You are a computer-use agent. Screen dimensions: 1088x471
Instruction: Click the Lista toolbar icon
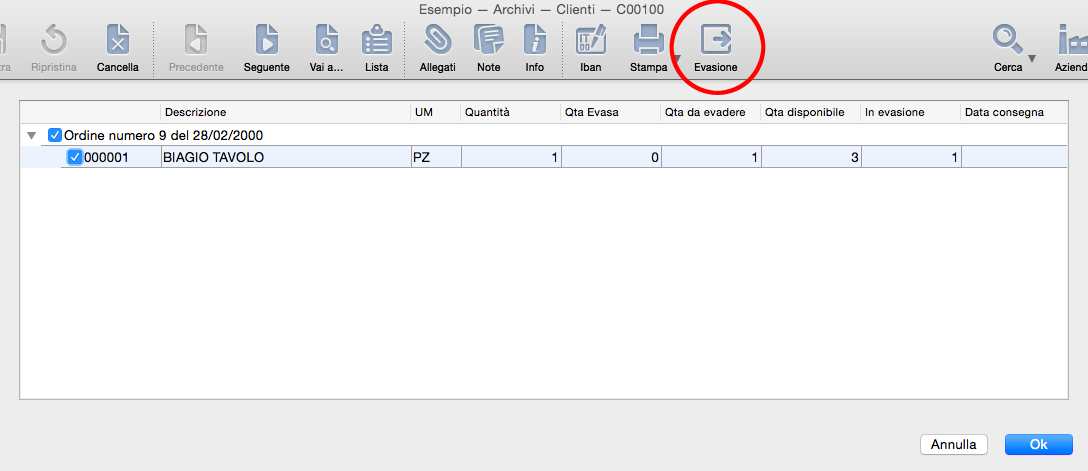pos(377,40)
